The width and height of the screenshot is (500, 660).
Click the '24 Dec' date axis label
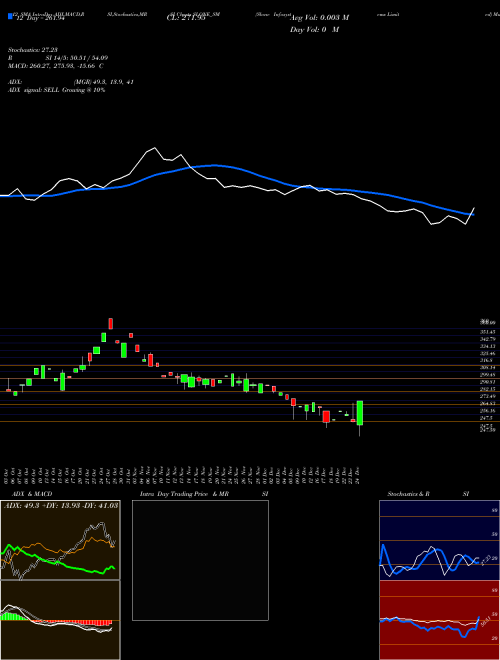coord(357,475)
